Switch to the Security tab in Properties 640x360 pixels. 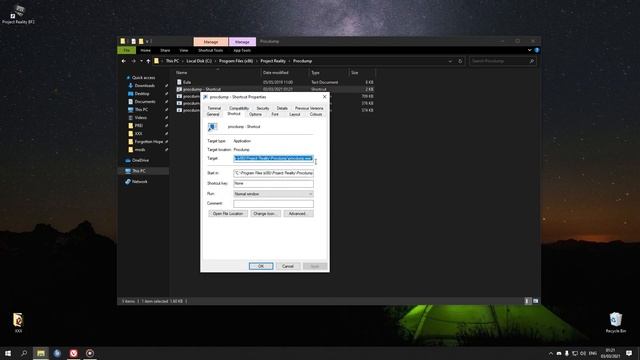263,109
